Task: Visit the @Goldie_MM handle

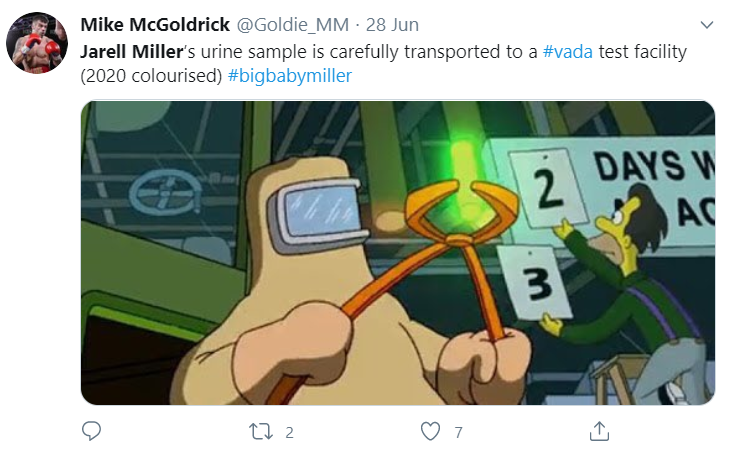Action: click(x=293, y=25)
